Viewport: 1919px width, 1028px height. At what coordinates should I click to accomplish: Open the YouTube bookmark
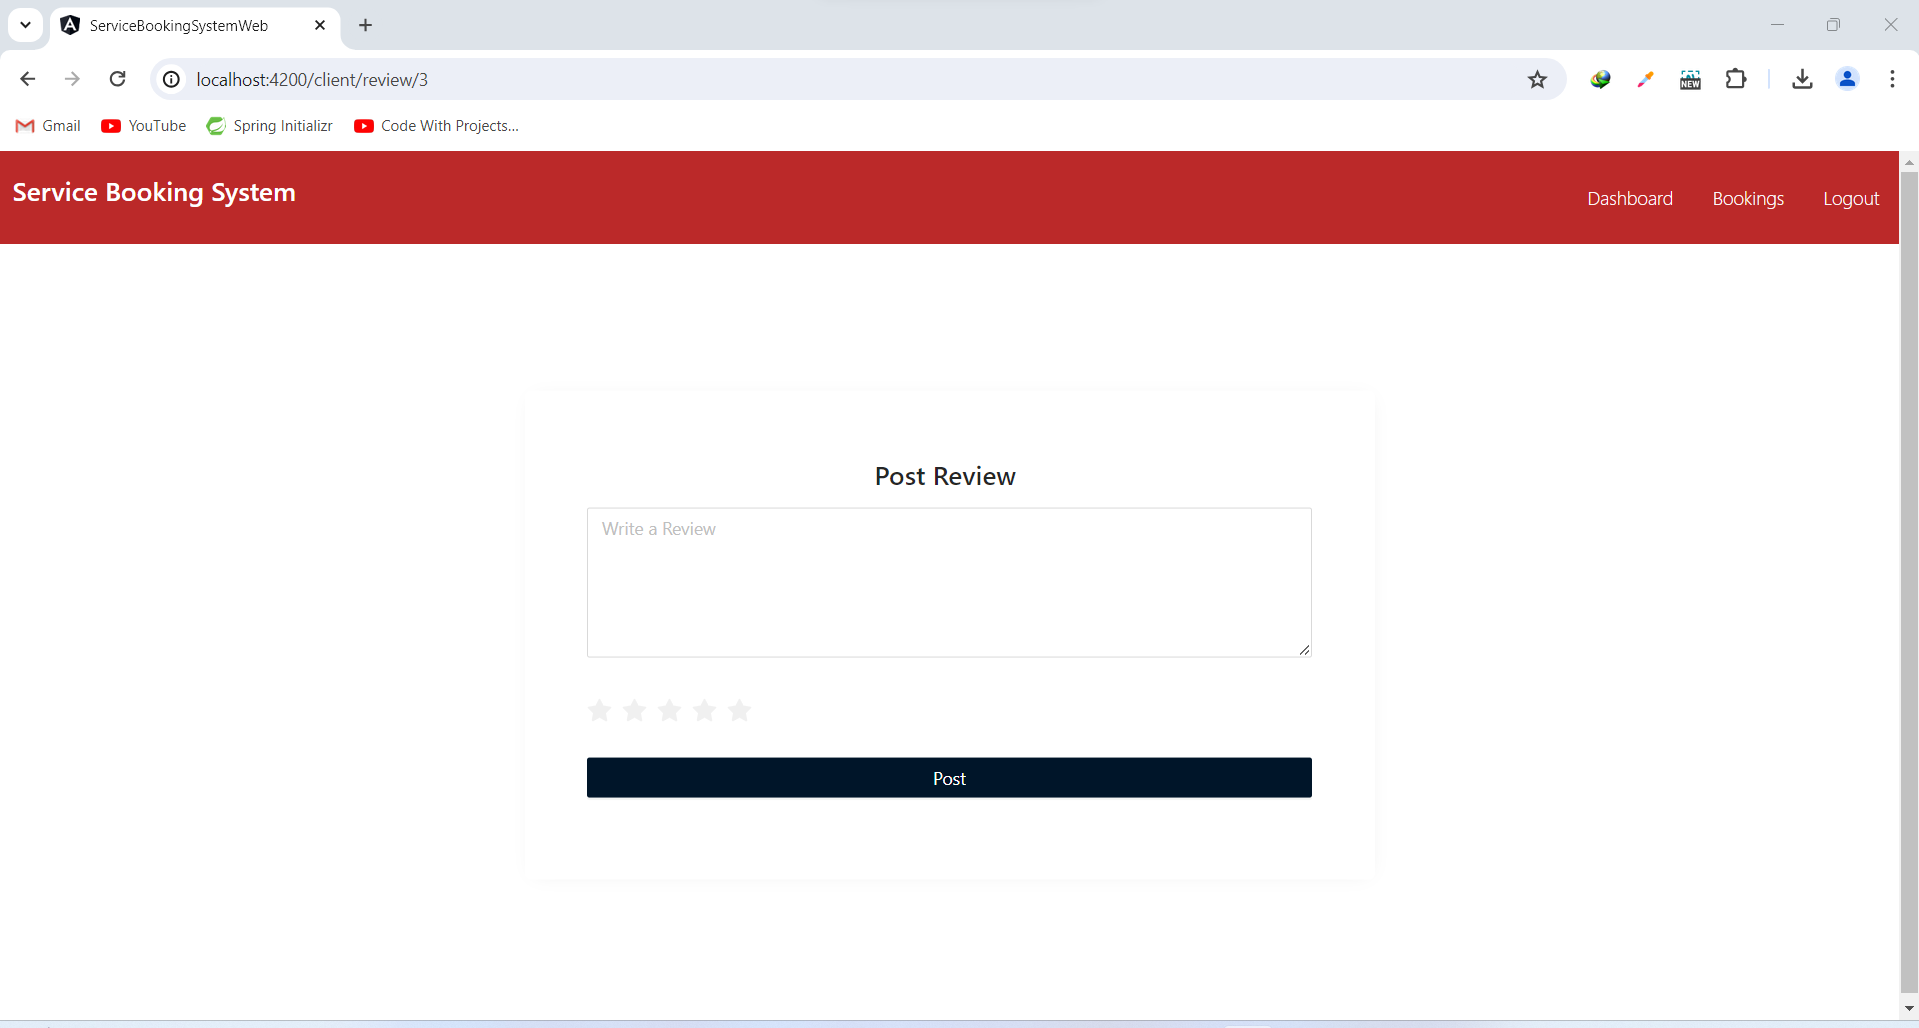point(144,126)
